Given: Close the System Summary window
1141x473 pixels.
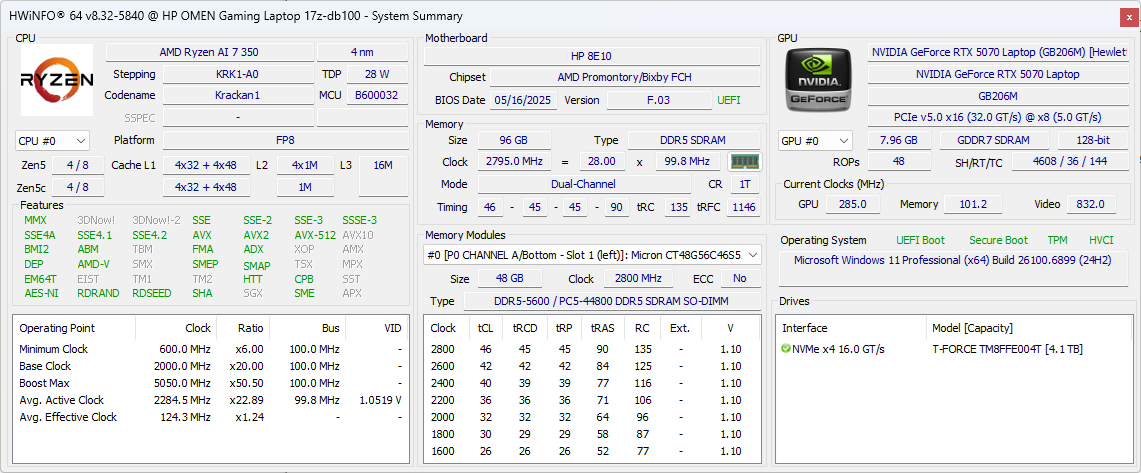Looking at the screenshot, I should pos(1128,16).
